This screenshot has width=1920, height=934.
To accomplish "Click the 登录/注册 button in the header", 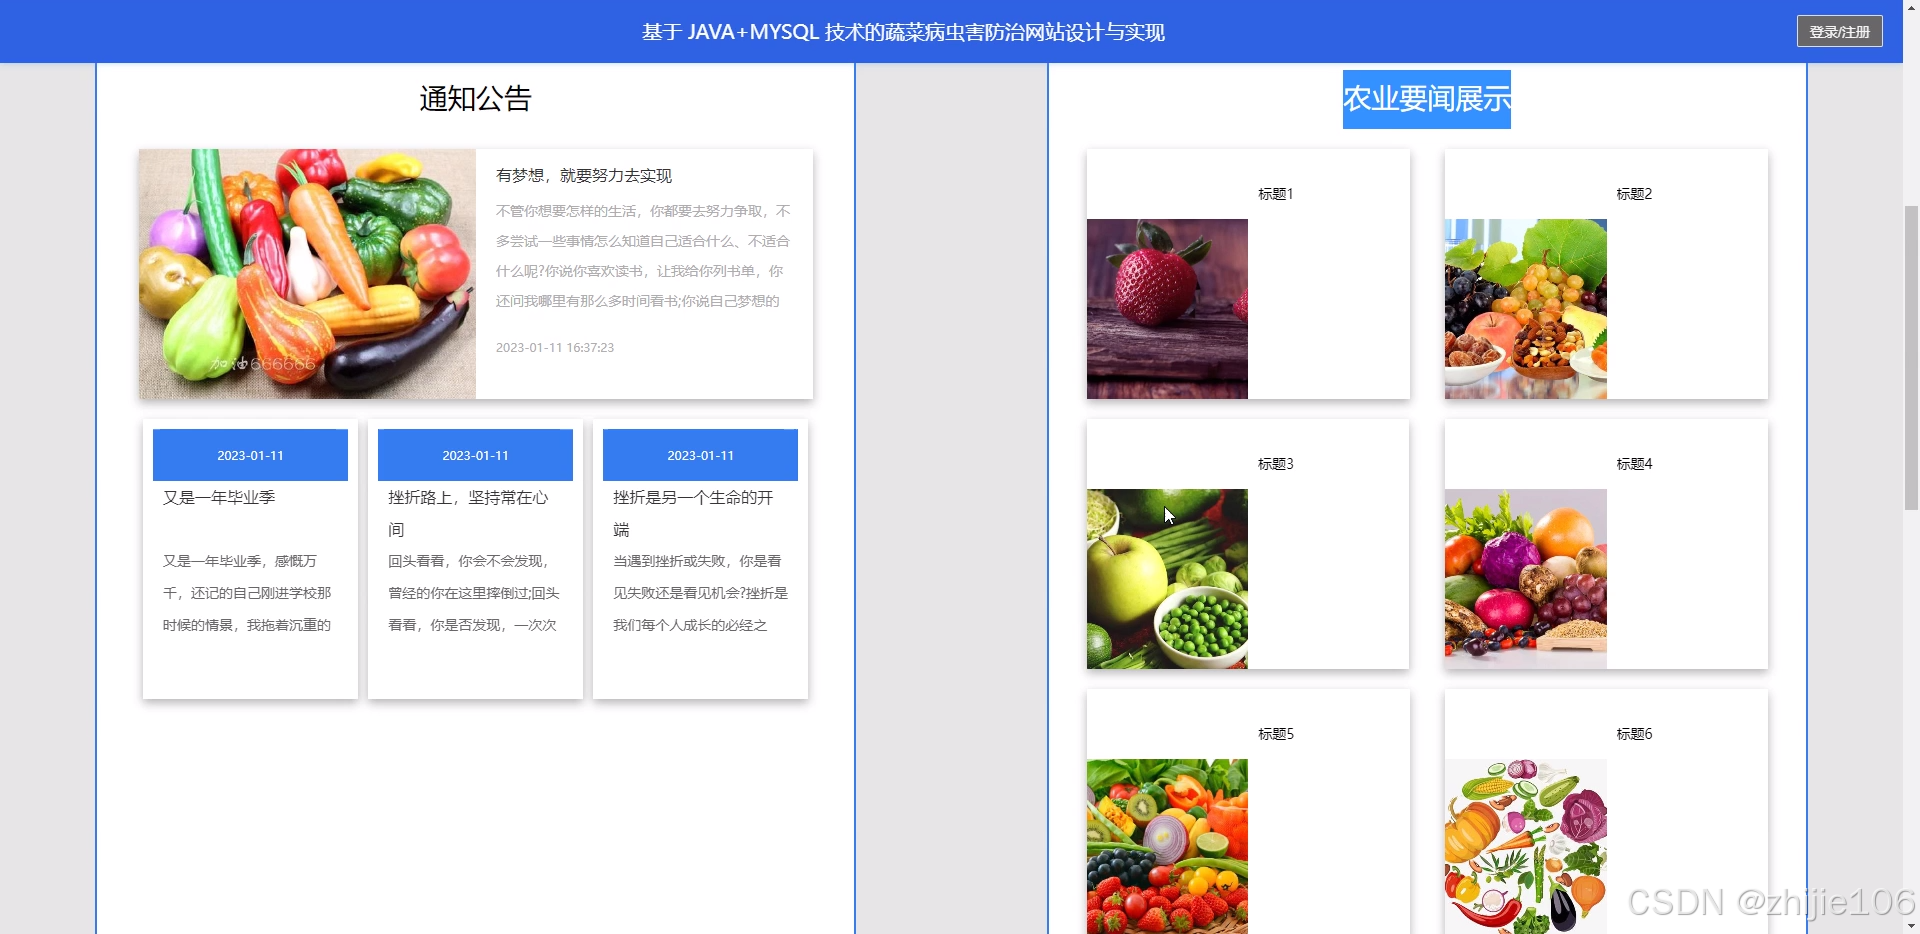I will click(1840, 31).
